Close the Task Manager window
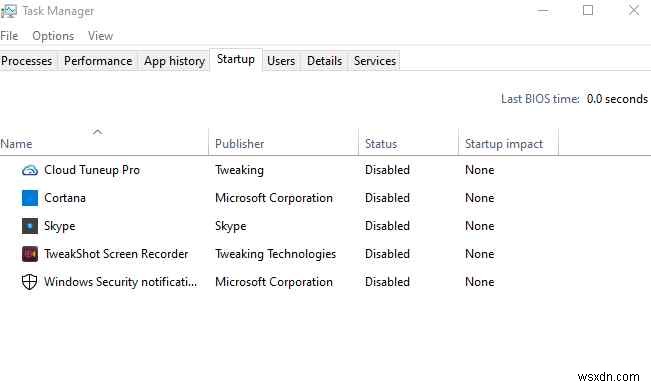651x387 pixels. 634,10
